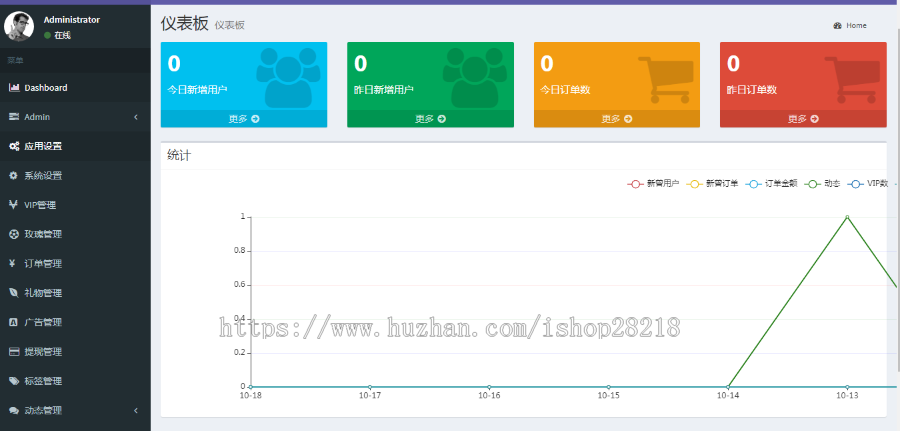The image size is (900, 431).
Task: Click the large 仪表板 page title
Action: coord(184,24)
